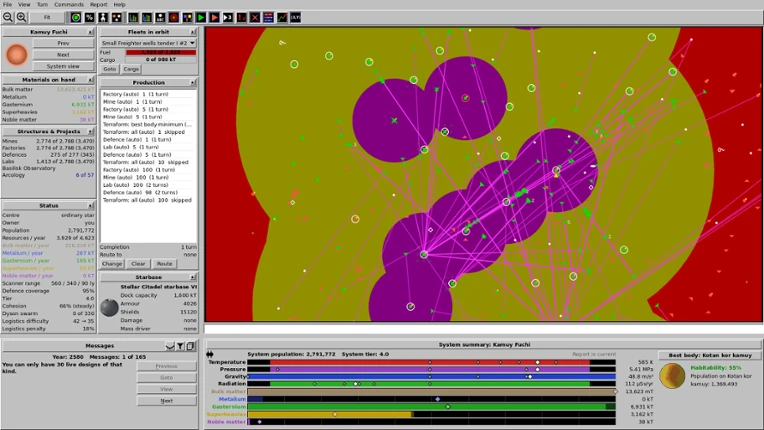Click the production Change button
764x430 pixels.
112,263
